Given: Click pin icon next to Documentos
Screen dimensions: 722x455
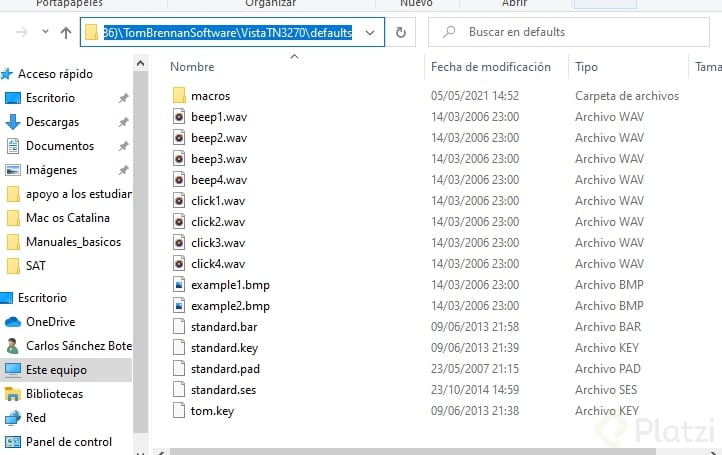Looking at the screenshot, I should click(123, 146).
